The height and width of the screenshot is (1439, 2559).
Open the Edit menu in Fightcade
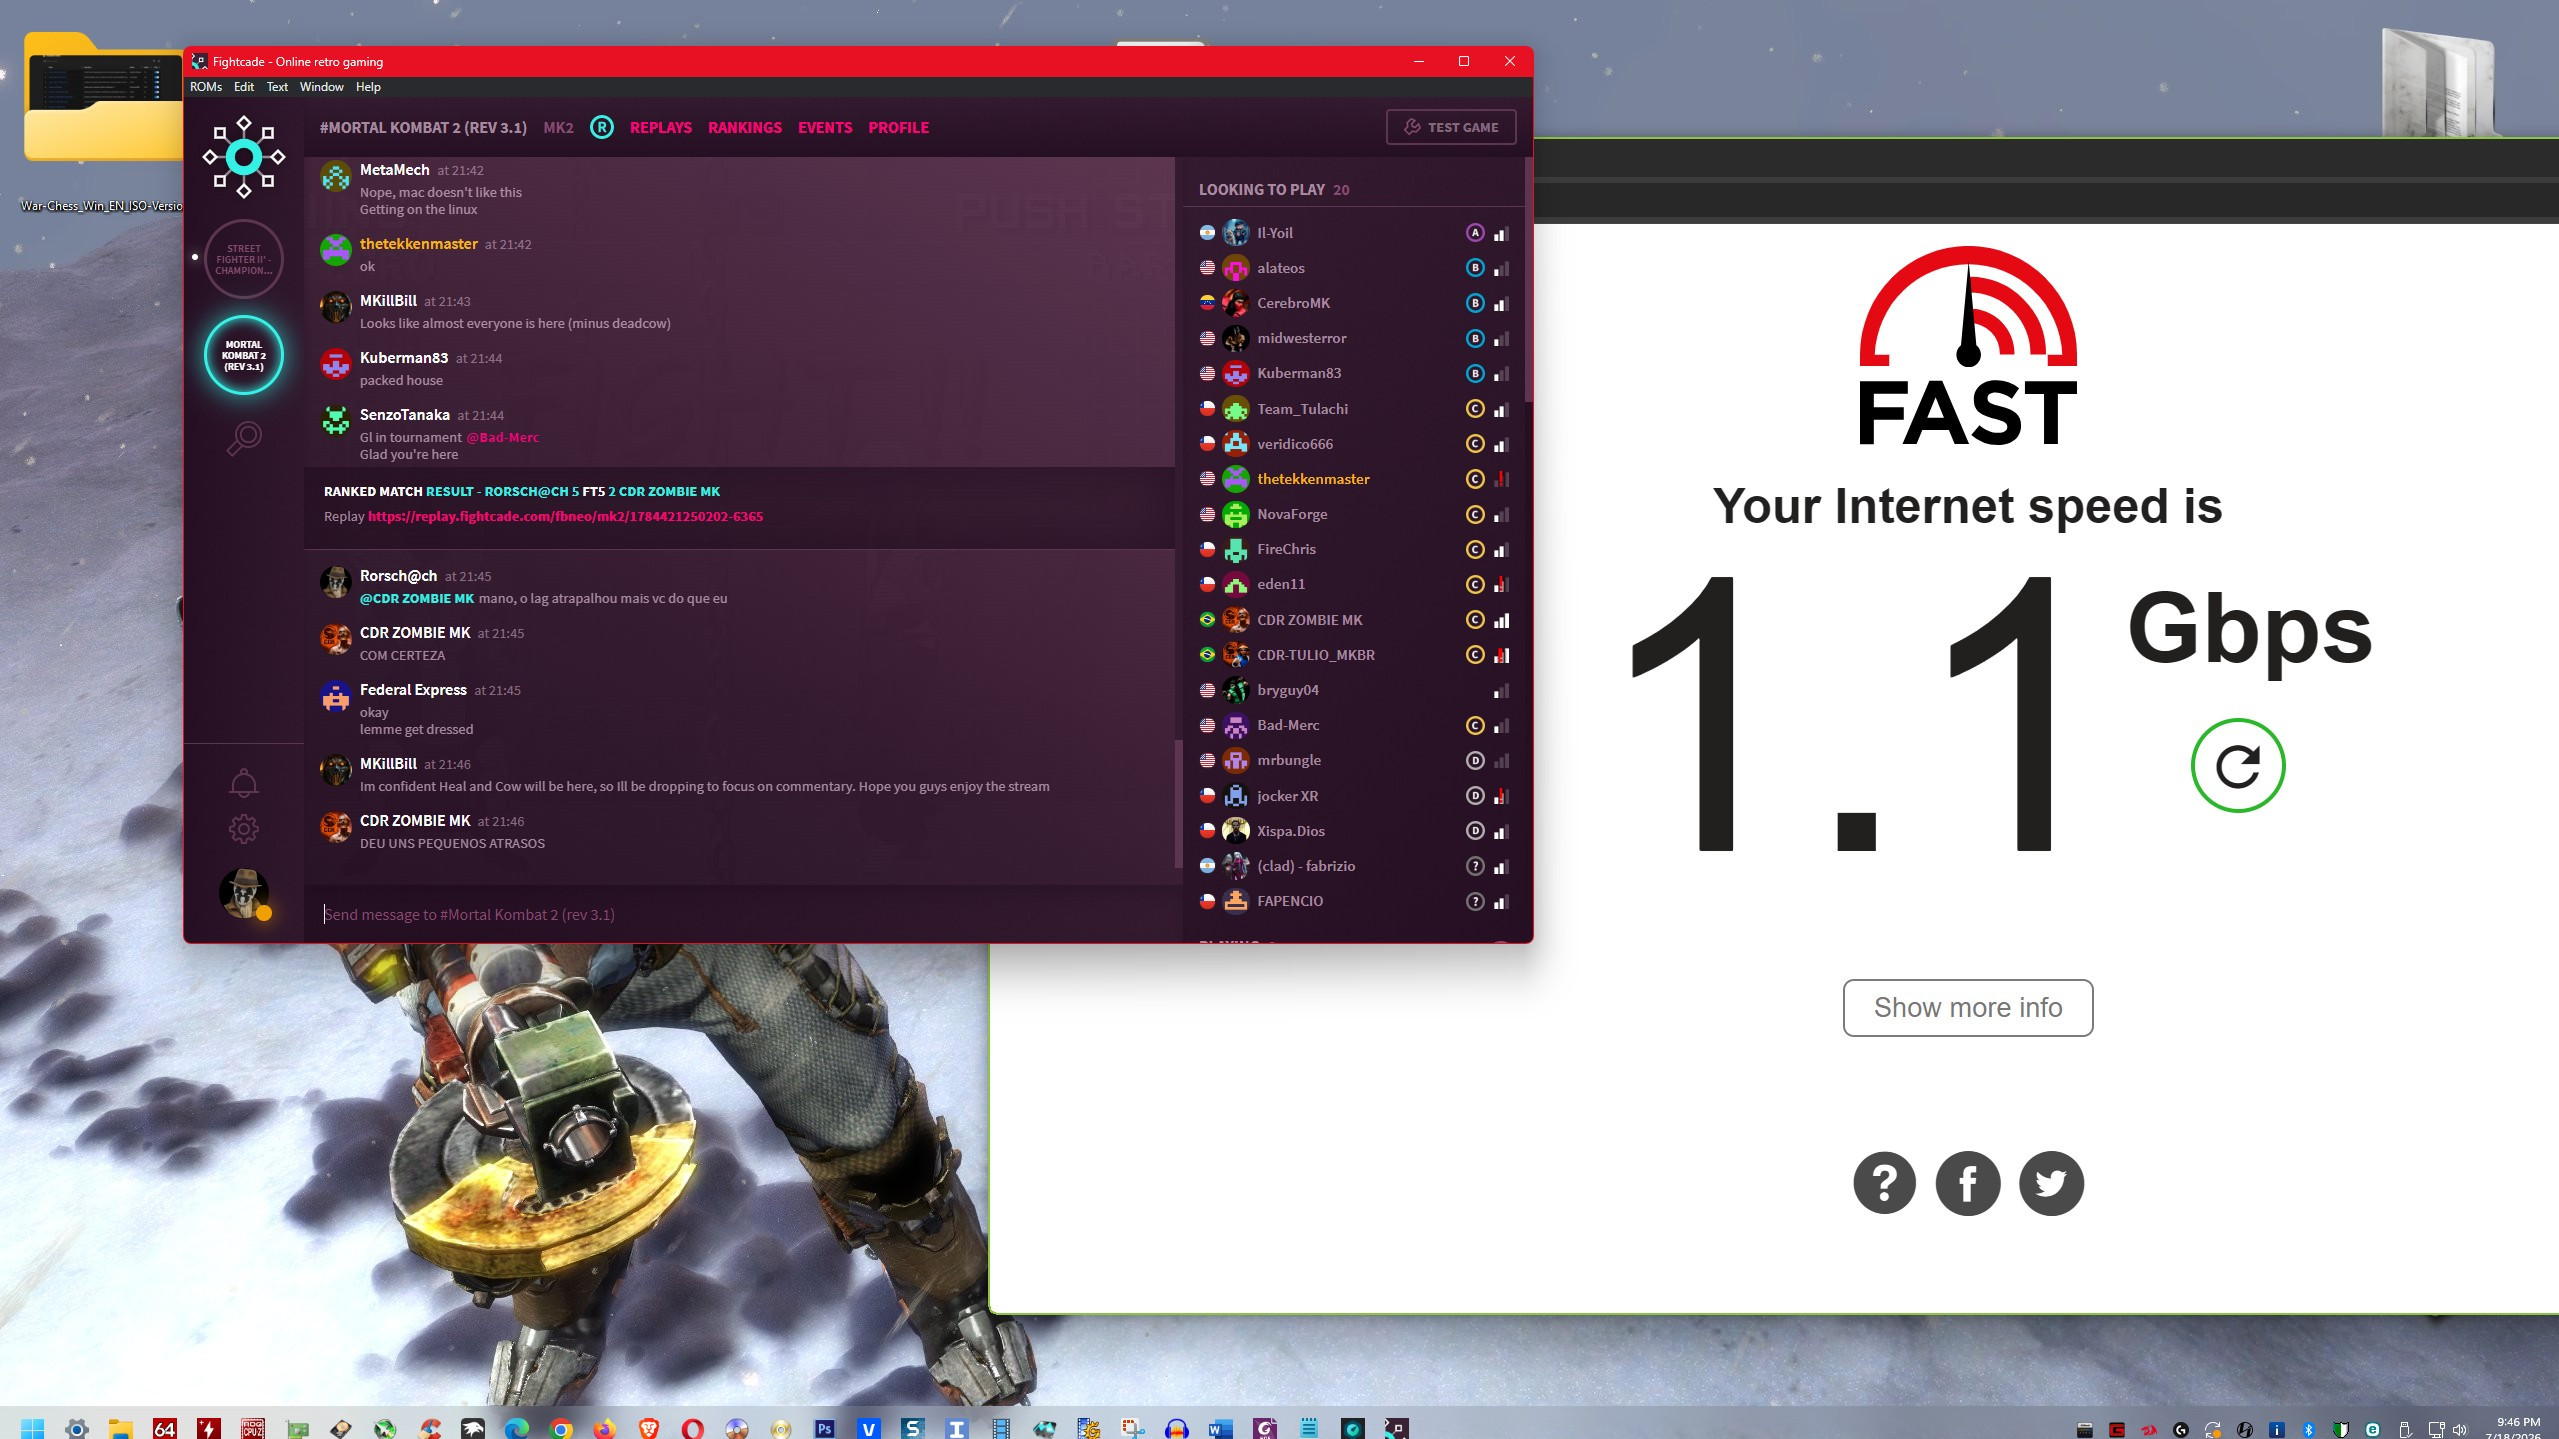[244, 87]
